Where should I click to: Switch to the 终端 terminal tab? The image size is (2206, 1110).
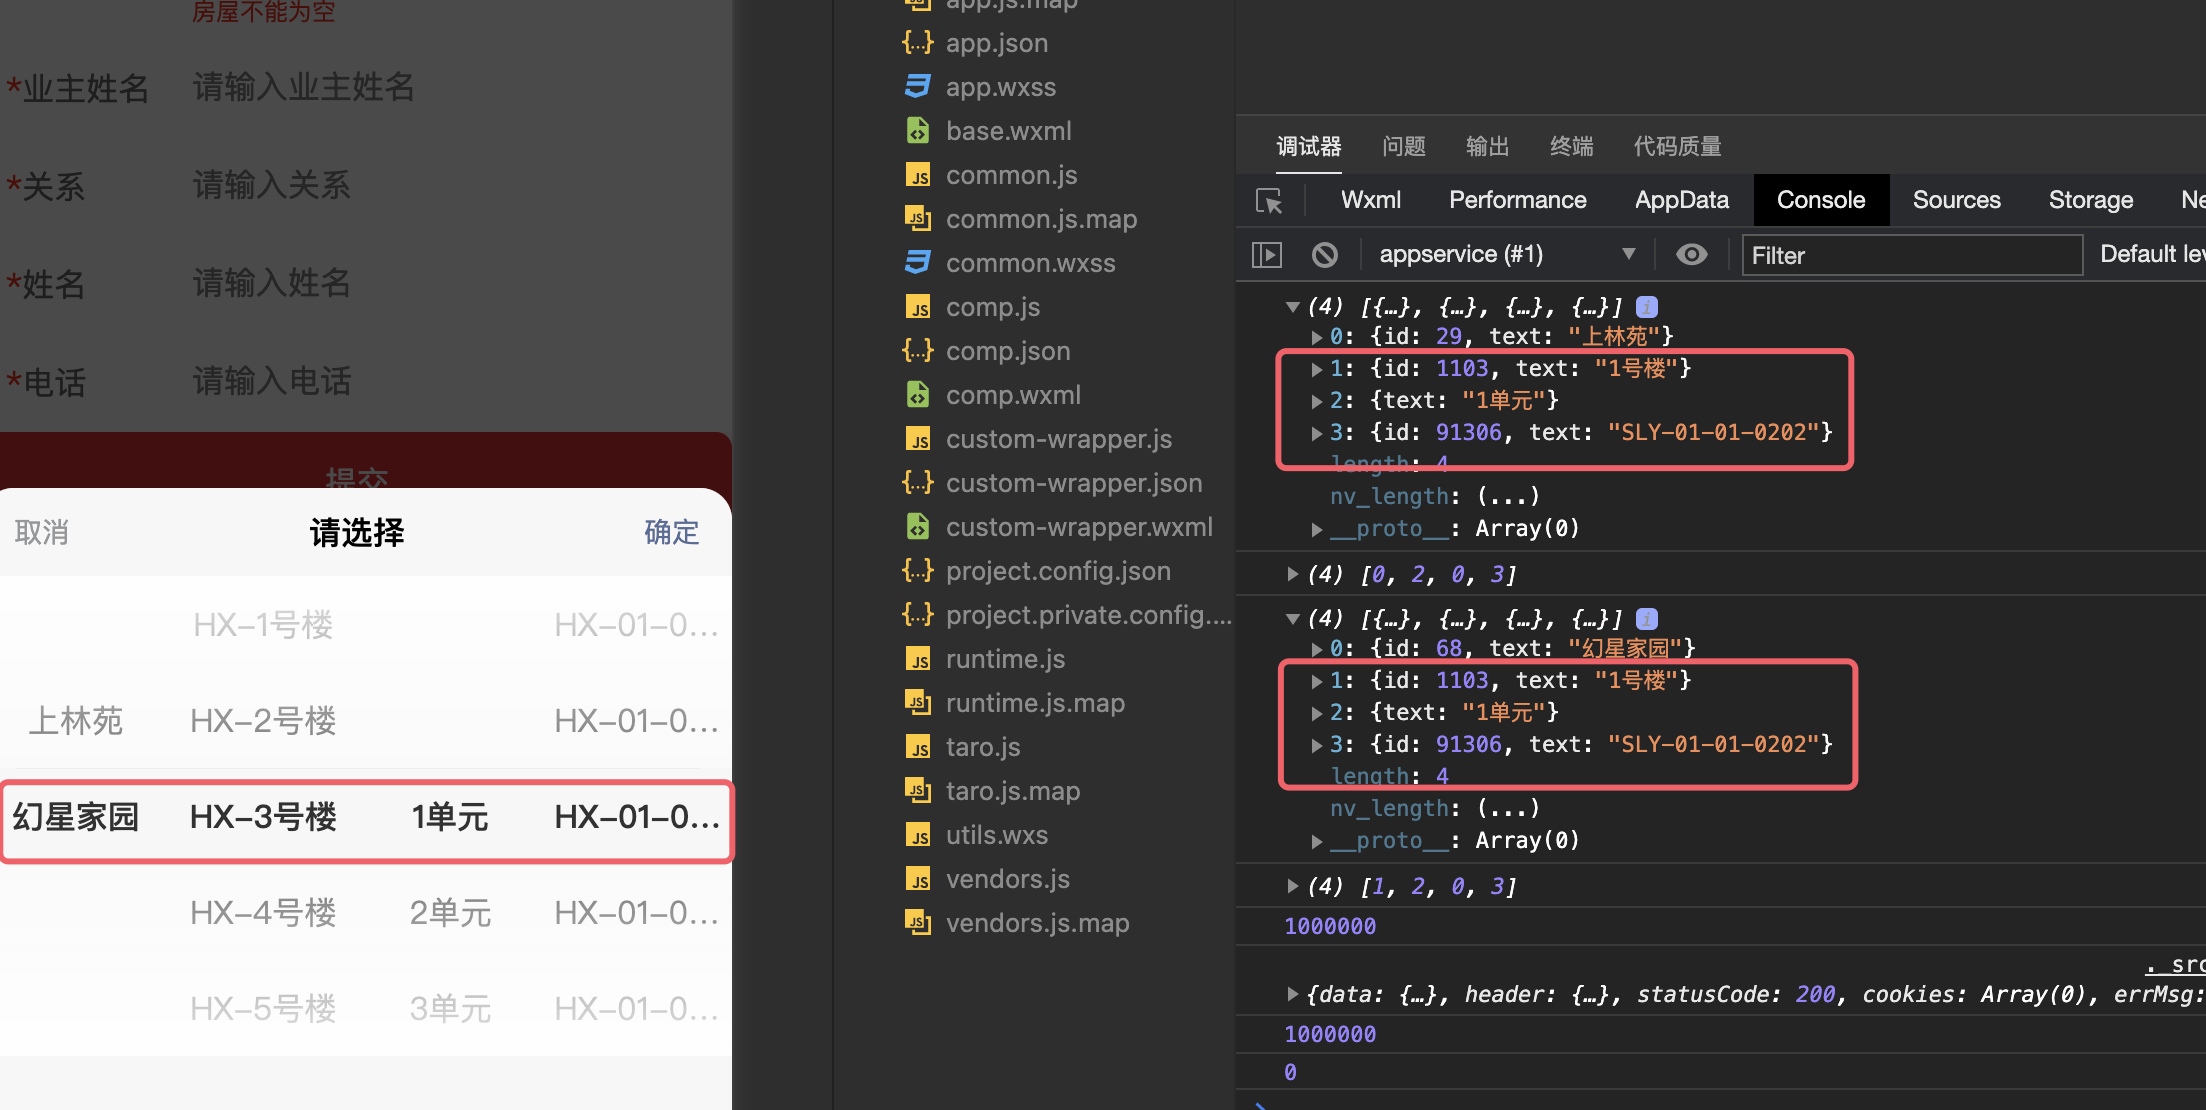pos(1570,146)
